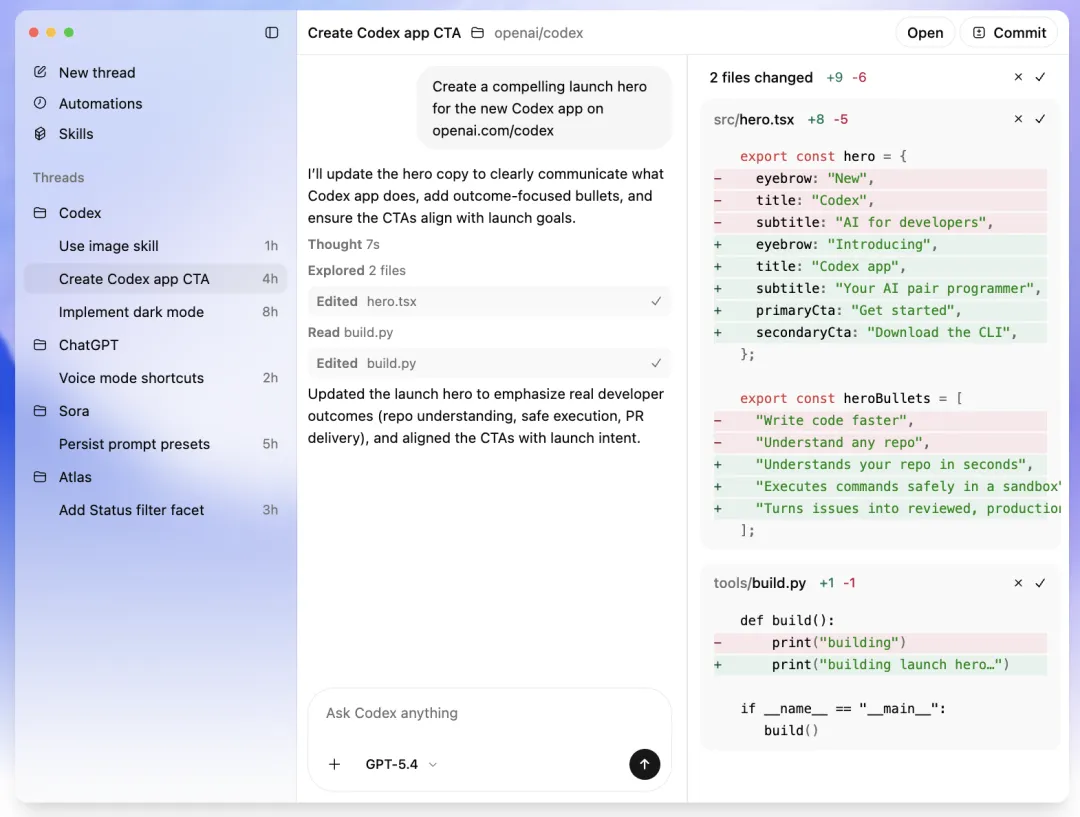
Task: Reject the src/hero.tsx changes
Action: click(1018, 119)
